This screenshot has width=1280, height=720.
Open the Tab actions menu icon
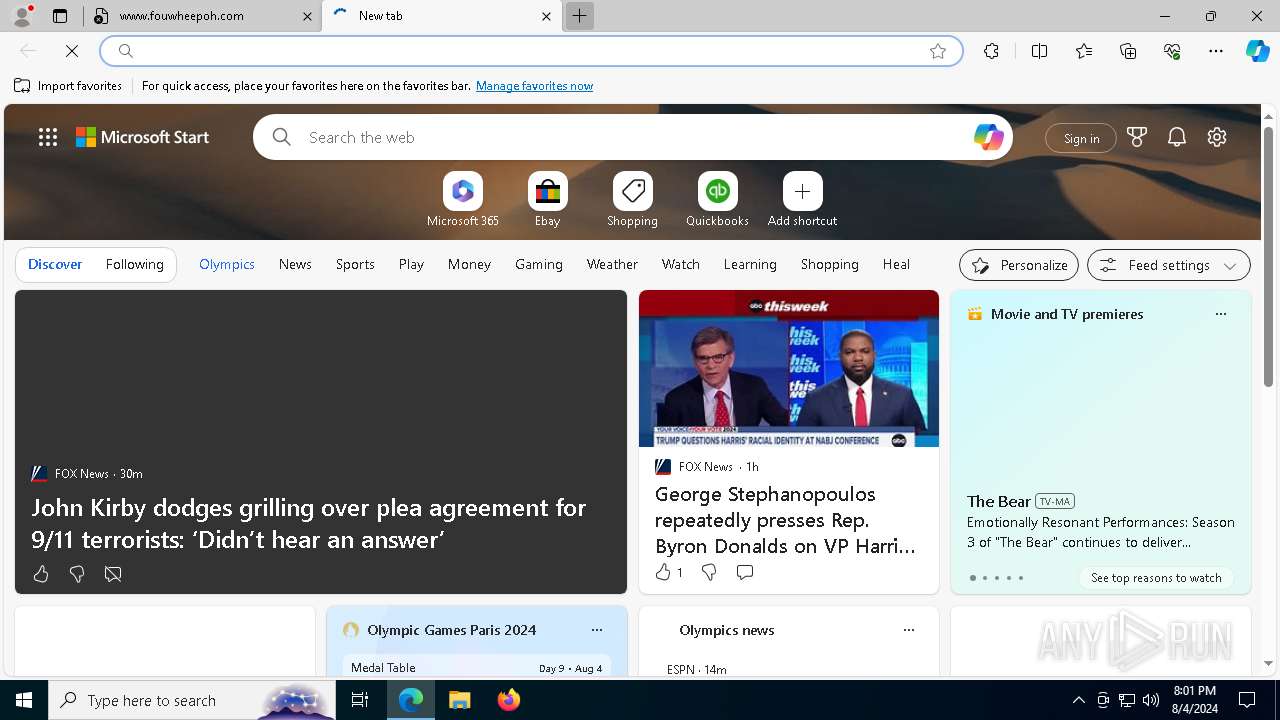(x=60, y=16)
